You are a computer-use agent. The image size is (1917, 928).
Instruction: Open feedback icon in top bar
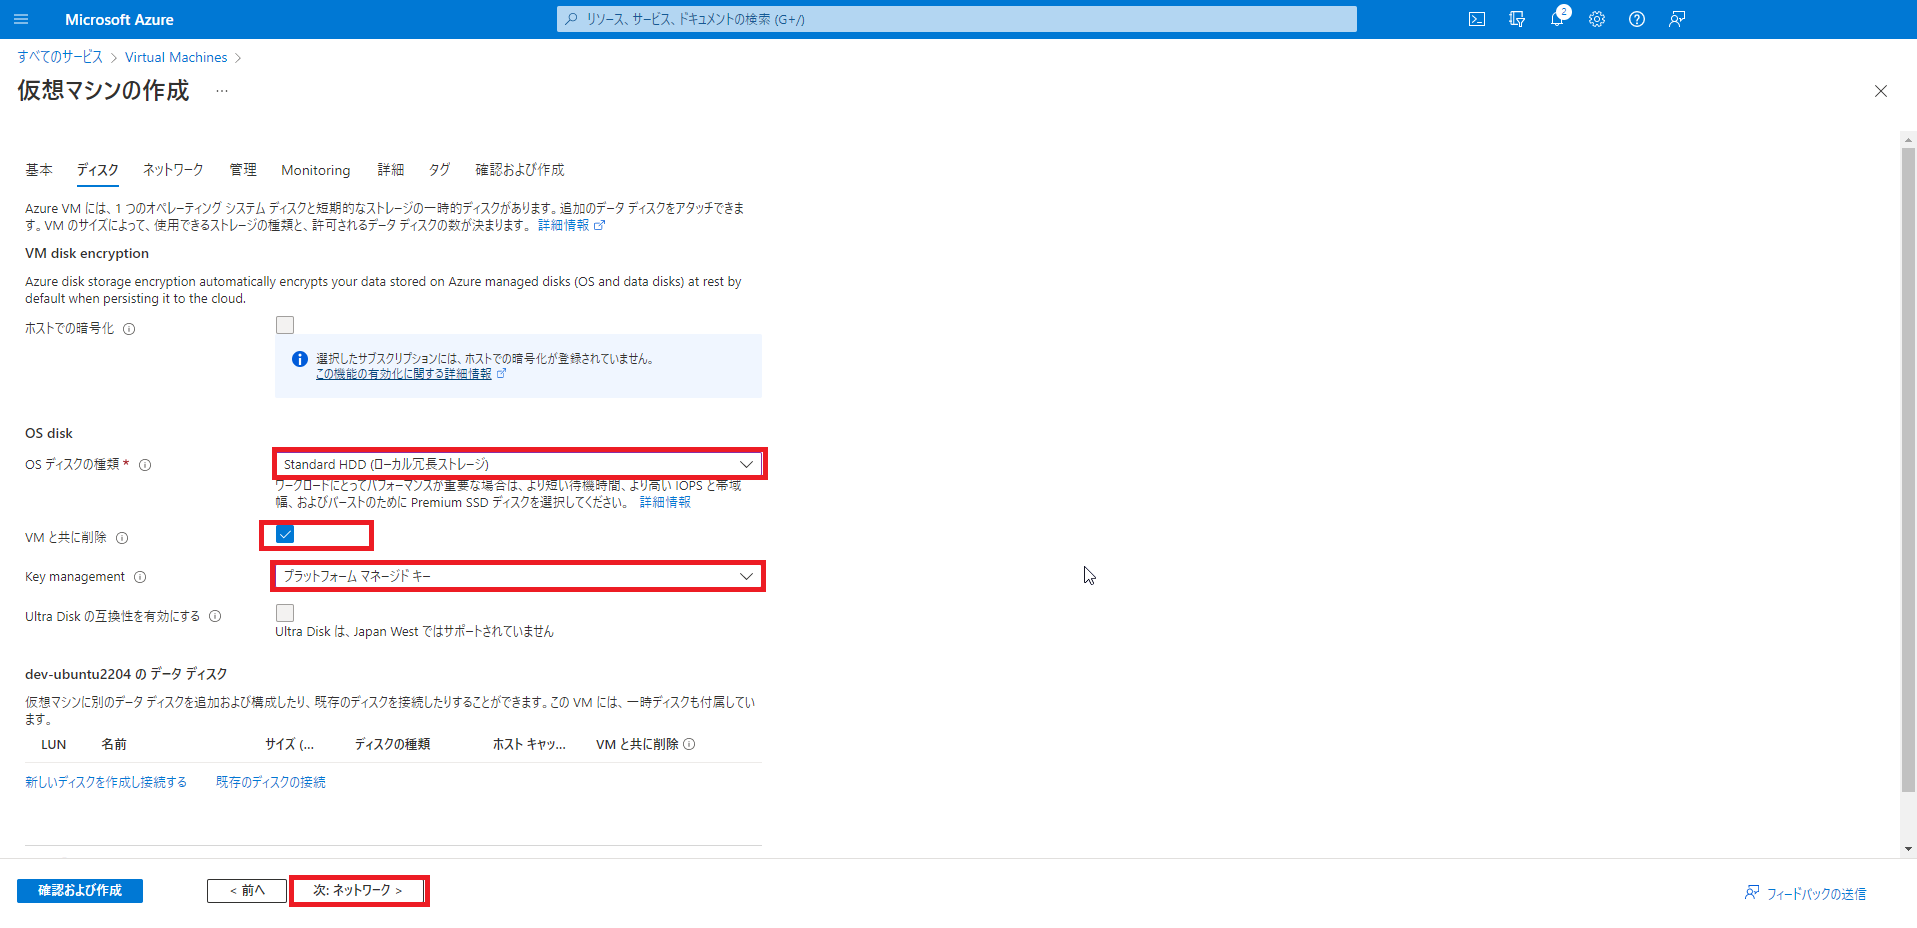click(1677, 19)
